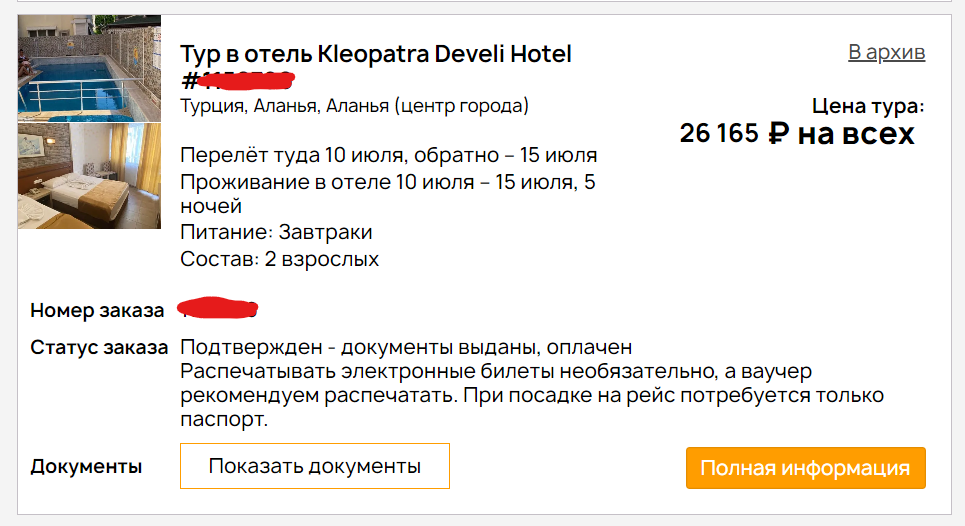Screen dimensions: 965x526
Task: Click the redacted order number value
Action: [x=217, y=308]
